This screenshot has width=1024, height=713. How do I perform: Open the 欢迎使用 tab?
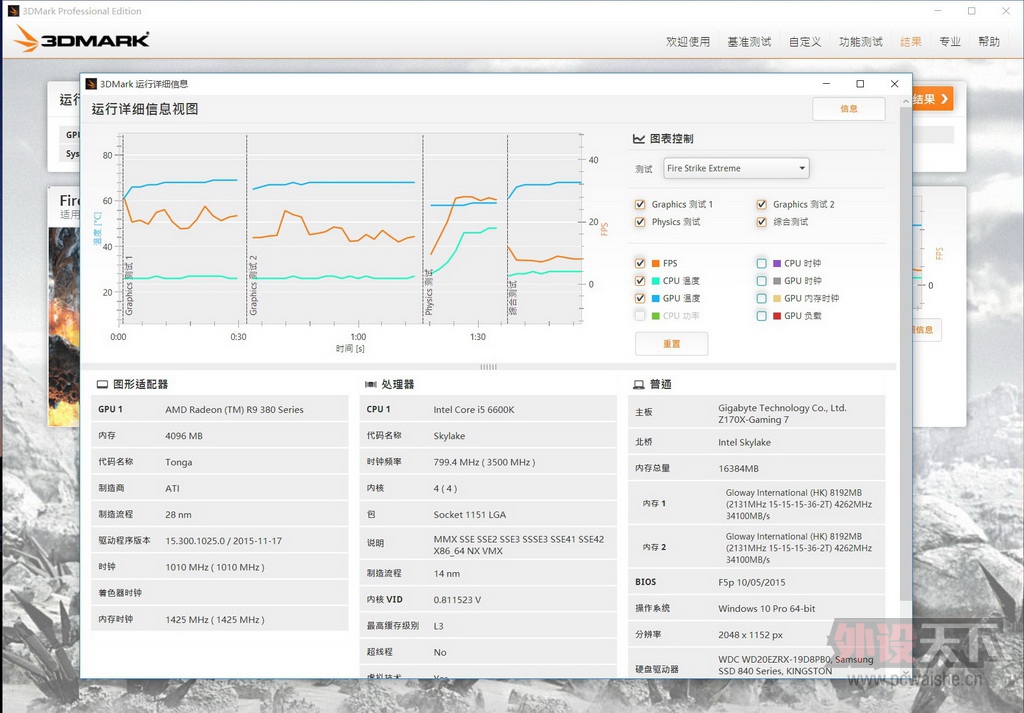(688, 42)
